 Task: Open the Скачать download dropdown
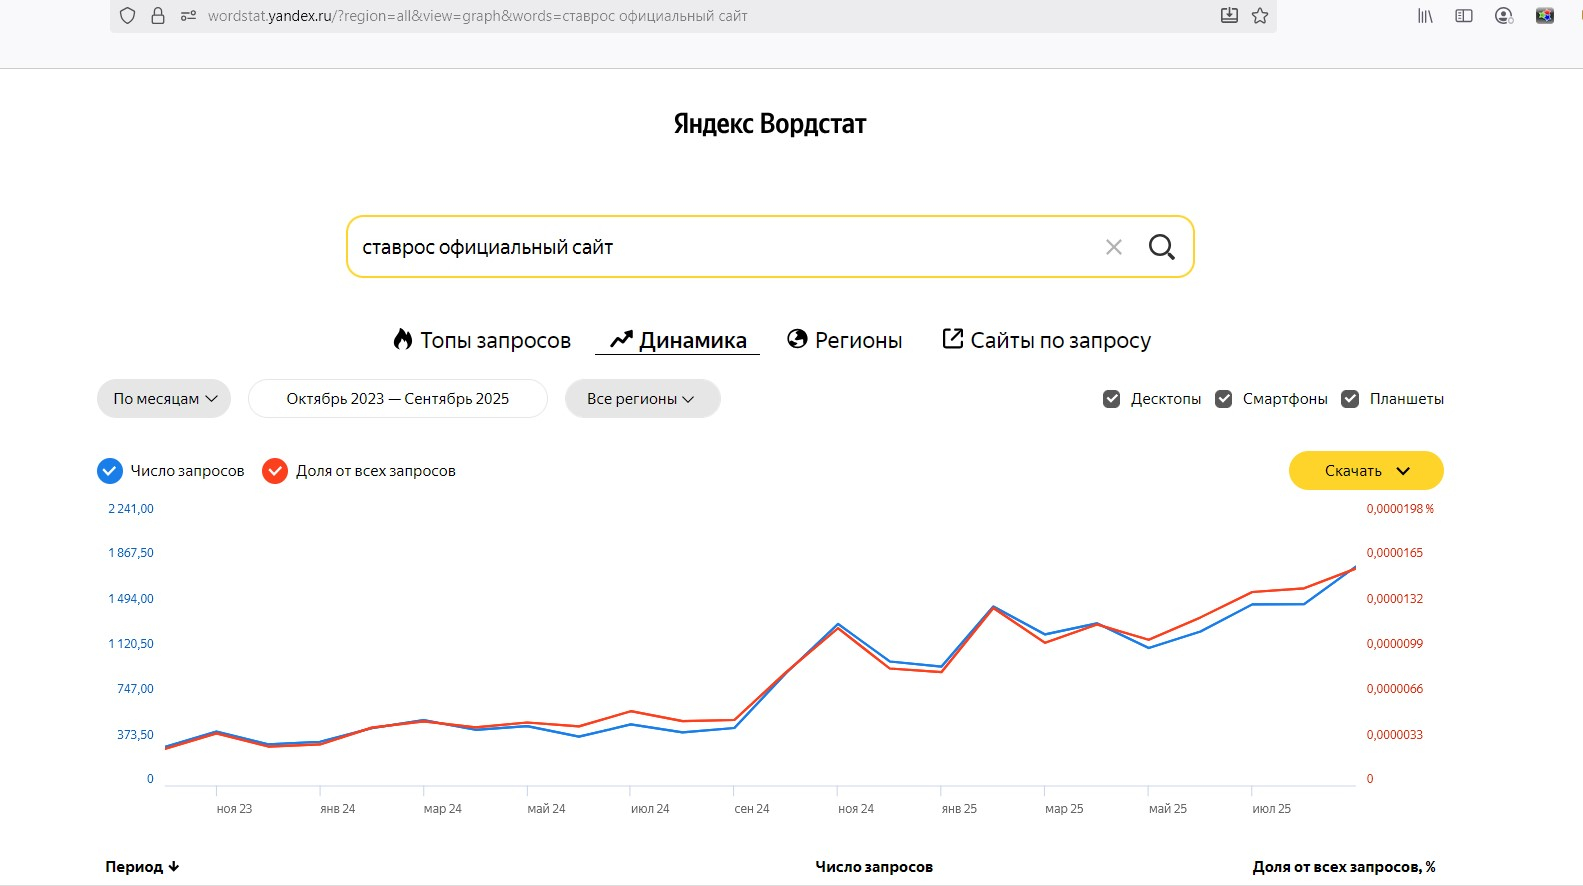pyautogui.click(x=1365, y=471)
